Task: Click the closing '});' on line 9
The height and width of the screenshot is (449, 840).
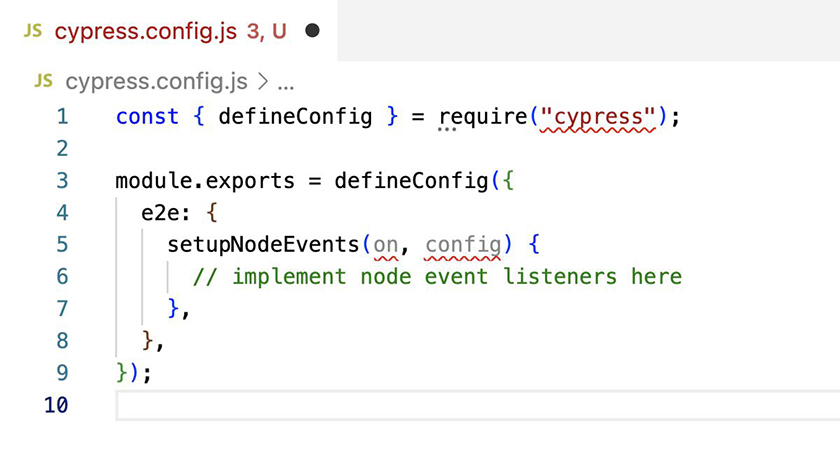Action: (x=134, y=373)
